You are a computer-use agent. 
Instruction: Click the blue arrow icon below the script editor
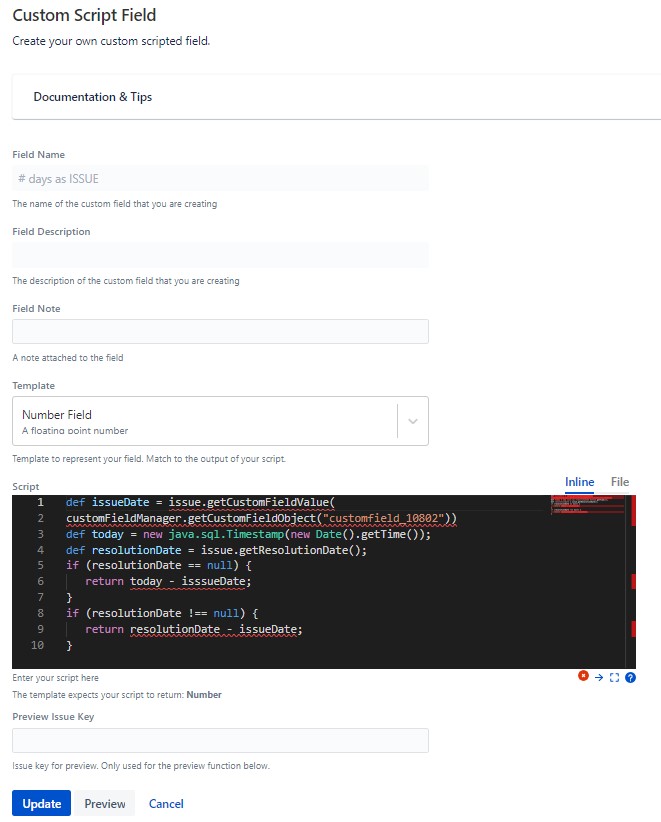point(599,677)
